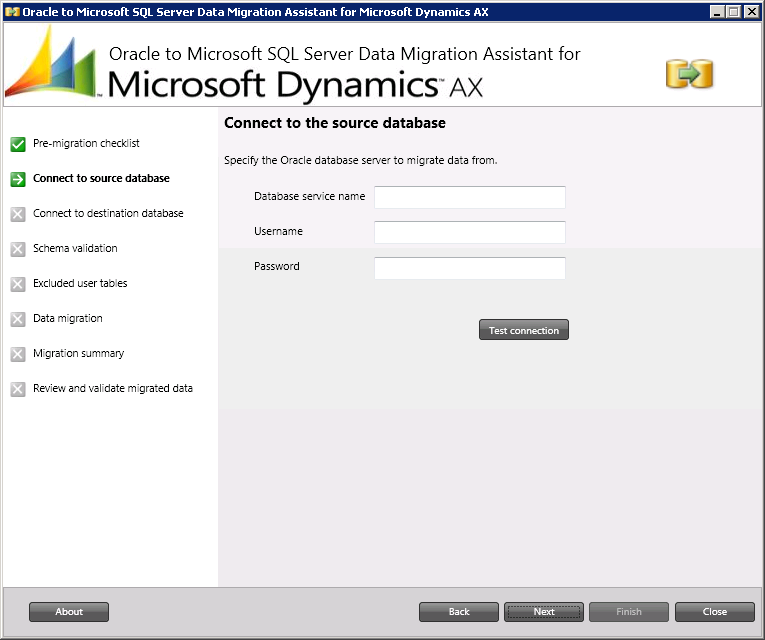Click the gray X icon beside Excluded user tables
This screenshot has width=765, height=640.
[x=18, y=284]
